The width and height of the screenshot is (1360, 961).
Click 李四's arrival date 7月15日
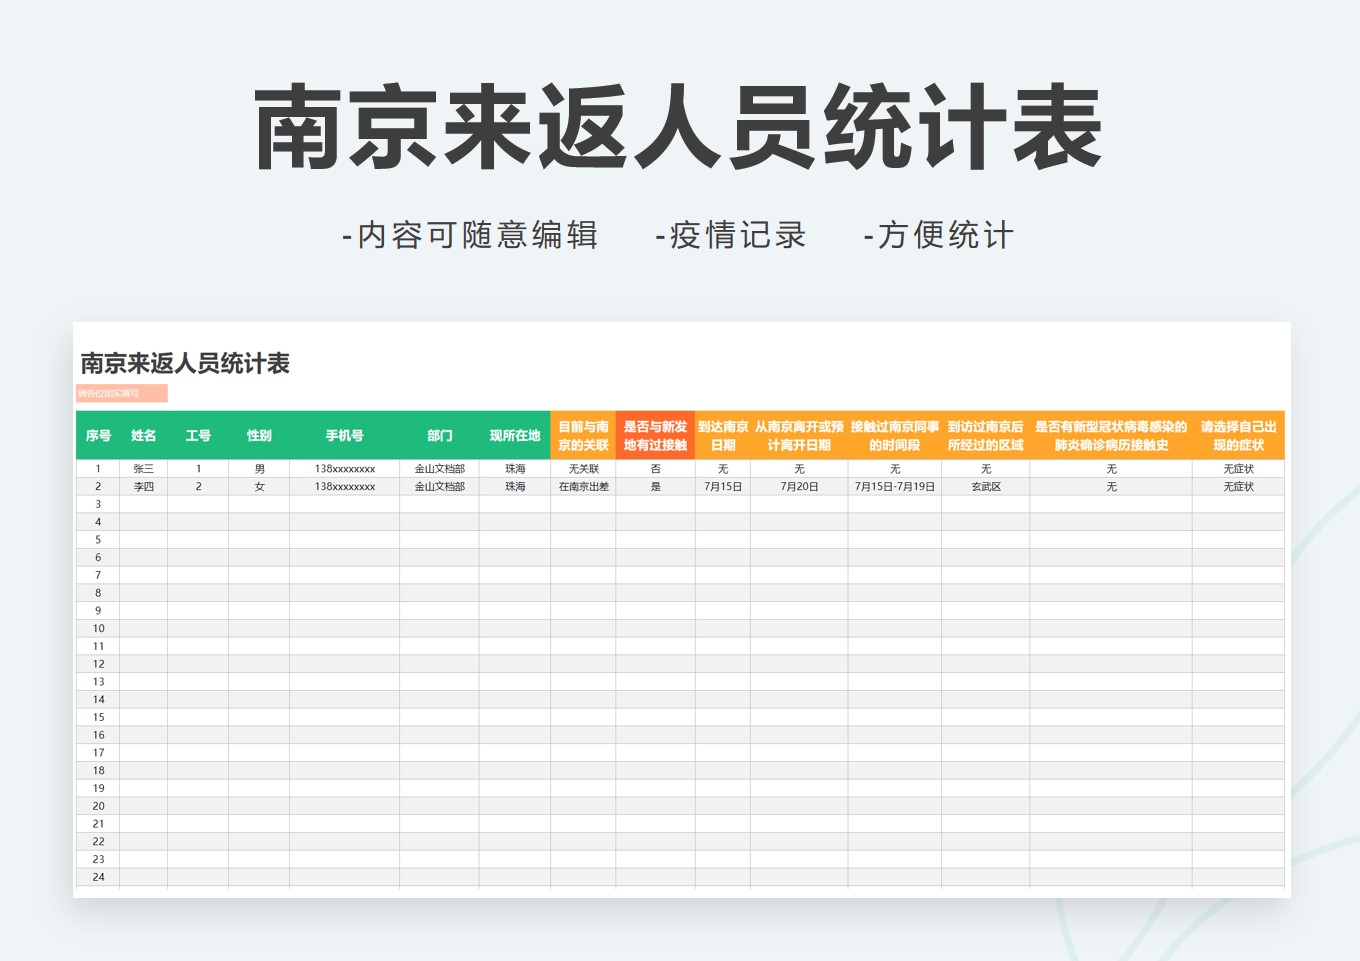723,485
